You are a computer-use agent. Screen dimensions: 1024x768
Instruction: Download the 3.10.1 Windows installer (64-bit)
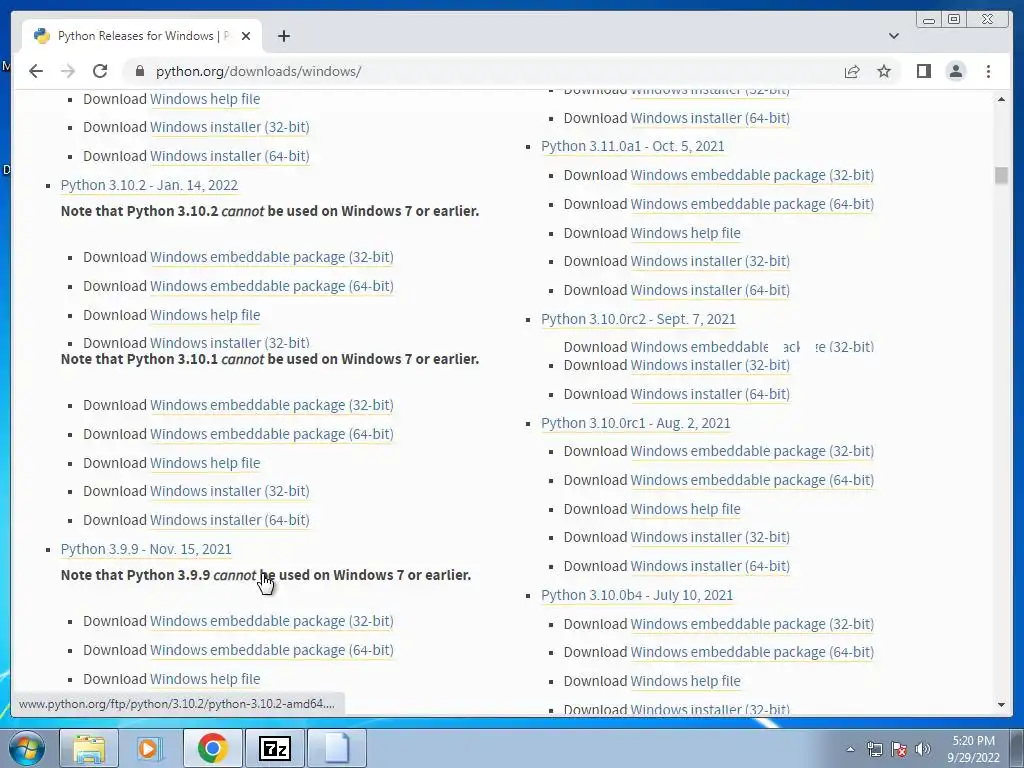click(230, 520)
